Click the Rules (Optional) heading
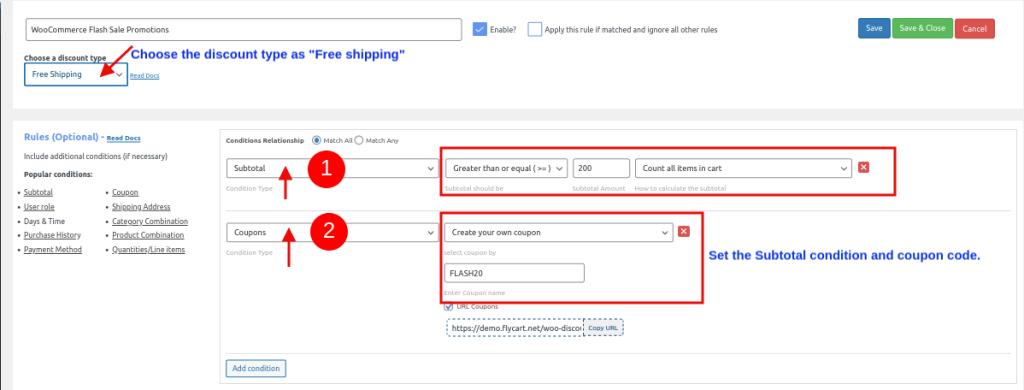 (x=61, y=137)
